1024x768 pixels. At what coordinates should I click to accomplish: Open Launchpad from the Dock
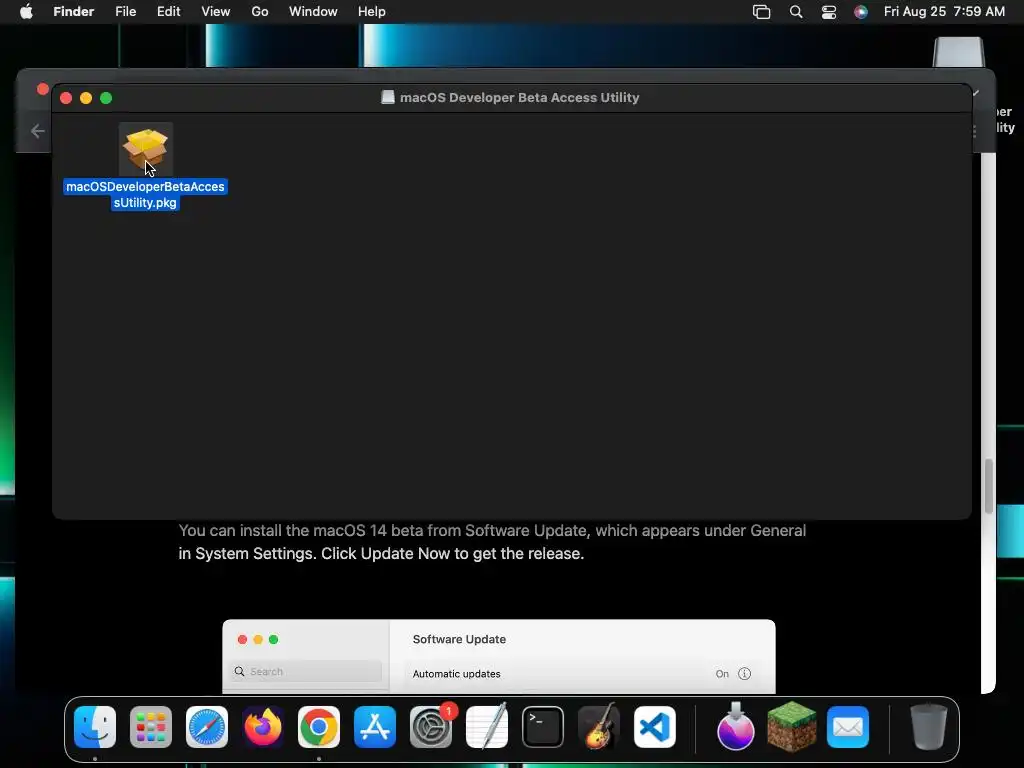coord(151,727)
